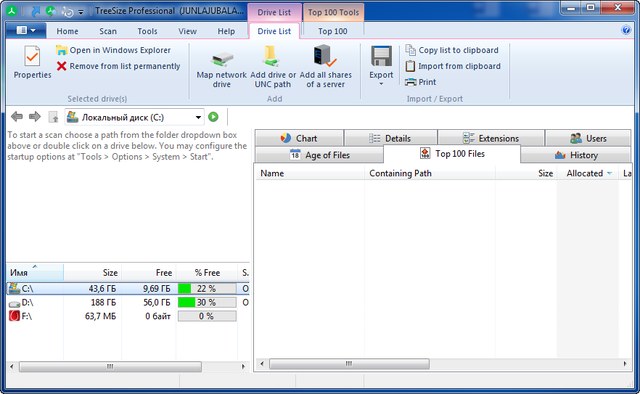Click the TreeSize app icon in title bar

point(11,11)
